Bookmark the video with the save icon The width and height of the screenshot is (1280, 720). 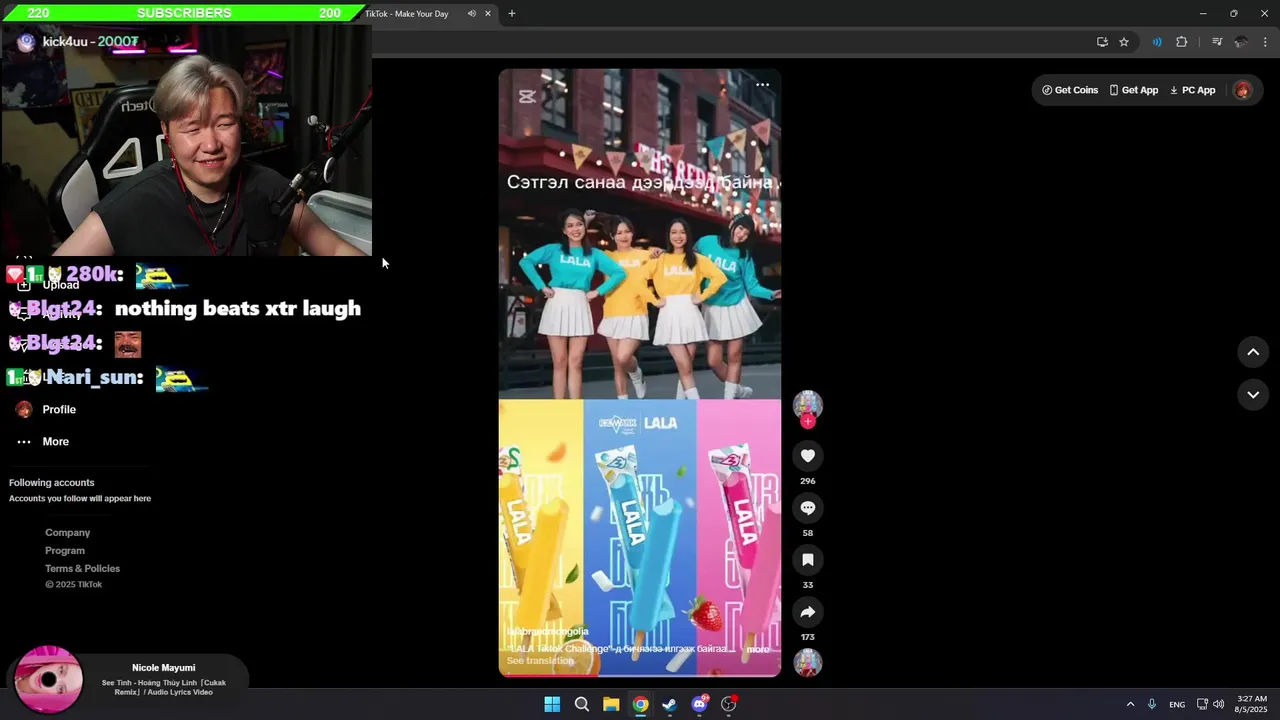coord(808,560)
